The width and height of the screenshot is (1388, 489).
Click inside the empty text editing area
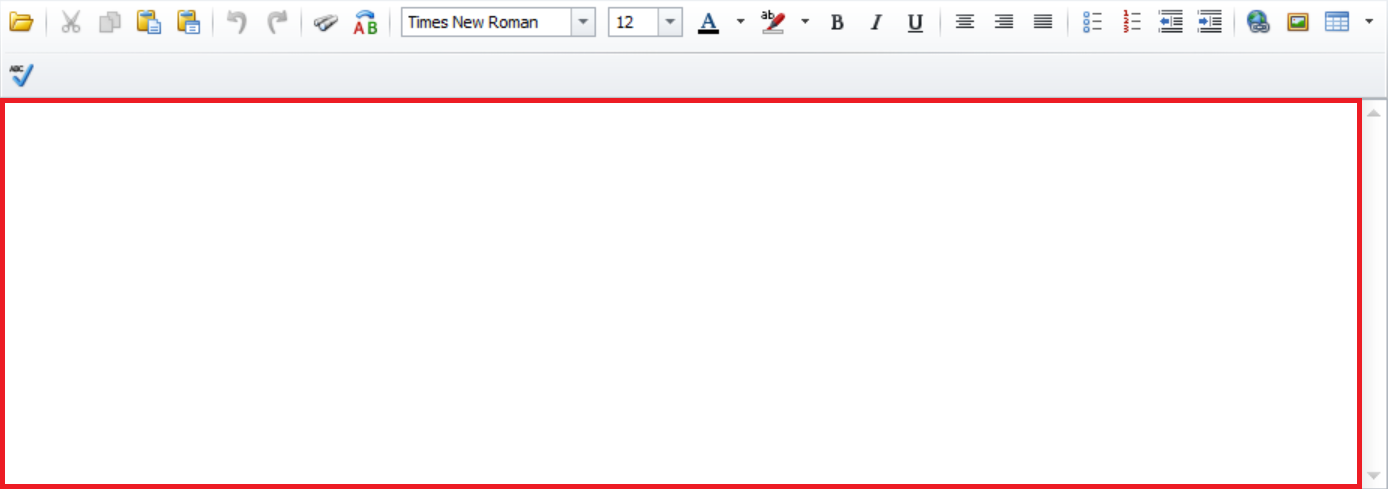click(x=680, y=292)
